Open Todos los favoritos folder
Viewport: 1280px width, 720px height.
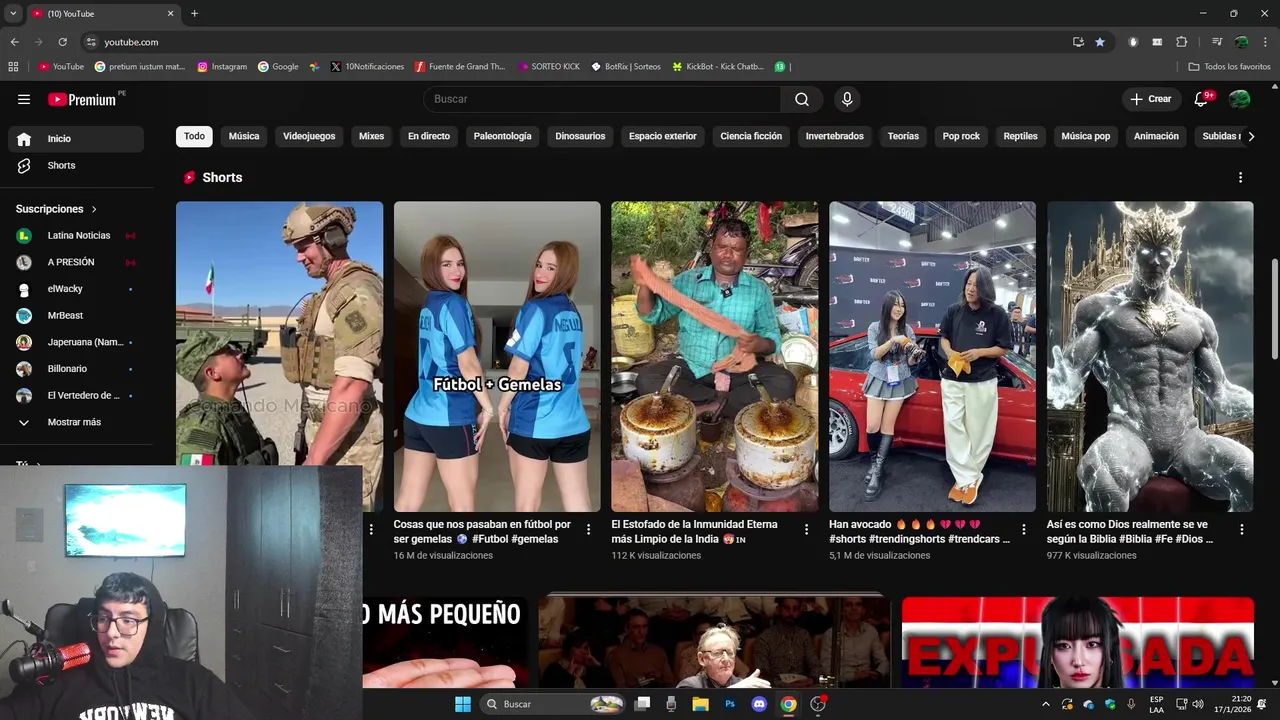1229,67
